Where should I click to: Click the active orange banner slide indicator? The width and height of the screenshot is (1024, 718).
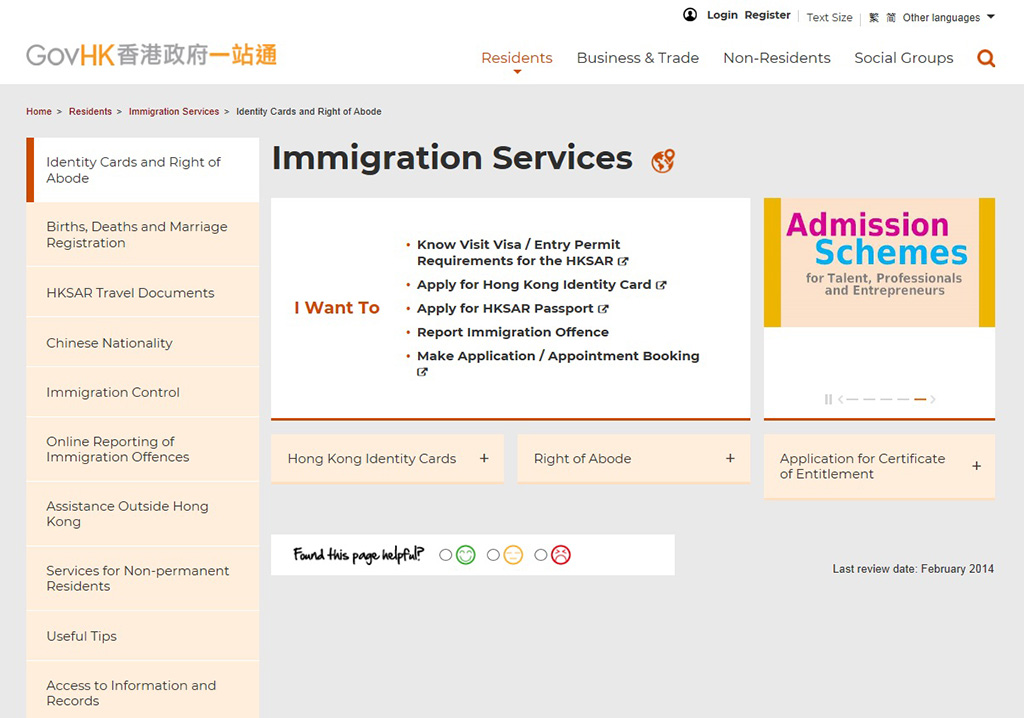click(920, 399)
